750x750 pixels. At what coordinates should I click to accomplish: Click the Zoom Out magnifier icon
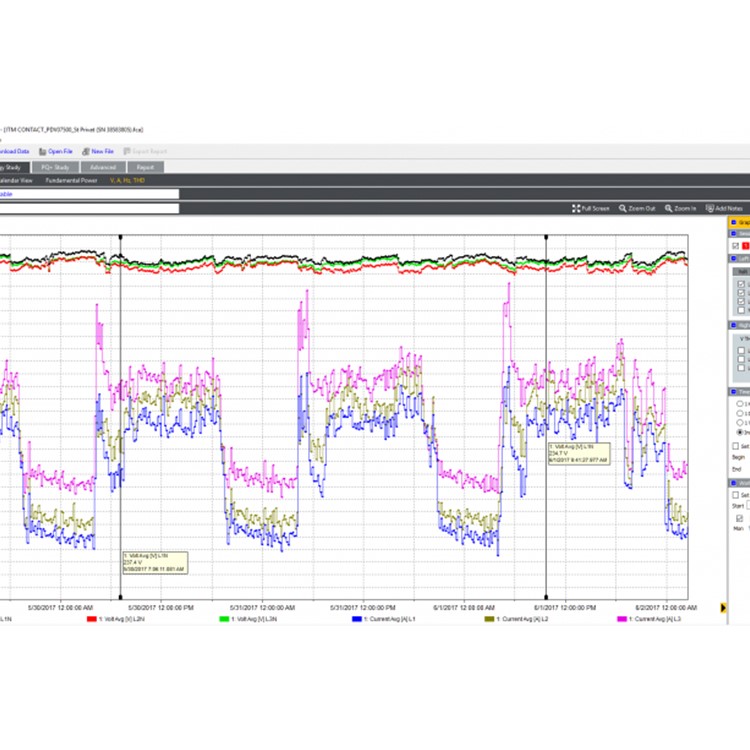(x=623, y=208)
